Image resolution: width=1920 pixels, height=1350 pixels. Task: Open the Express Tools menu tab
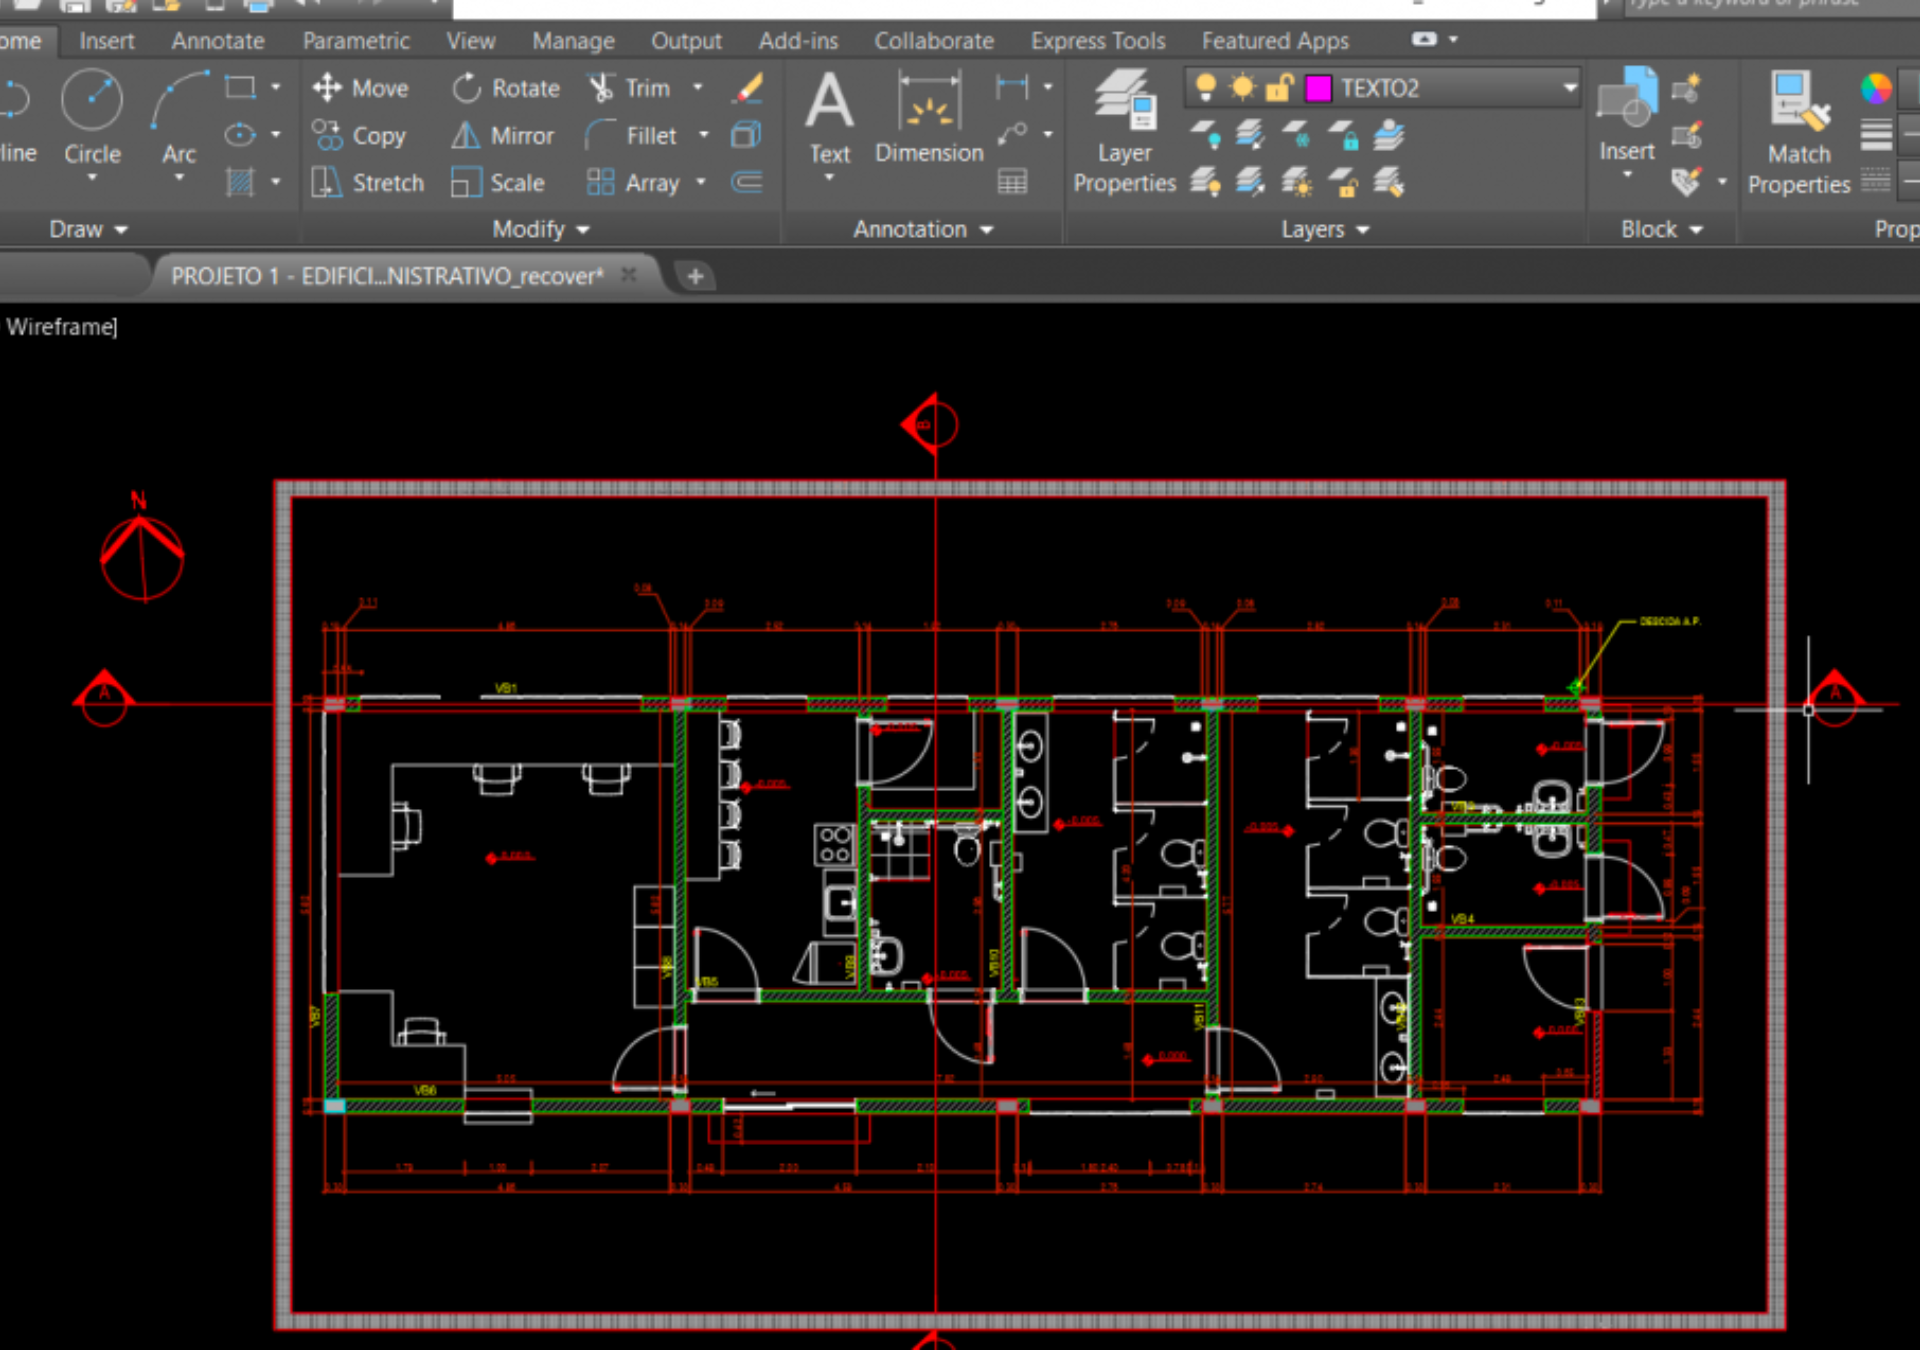point(1097,41)
